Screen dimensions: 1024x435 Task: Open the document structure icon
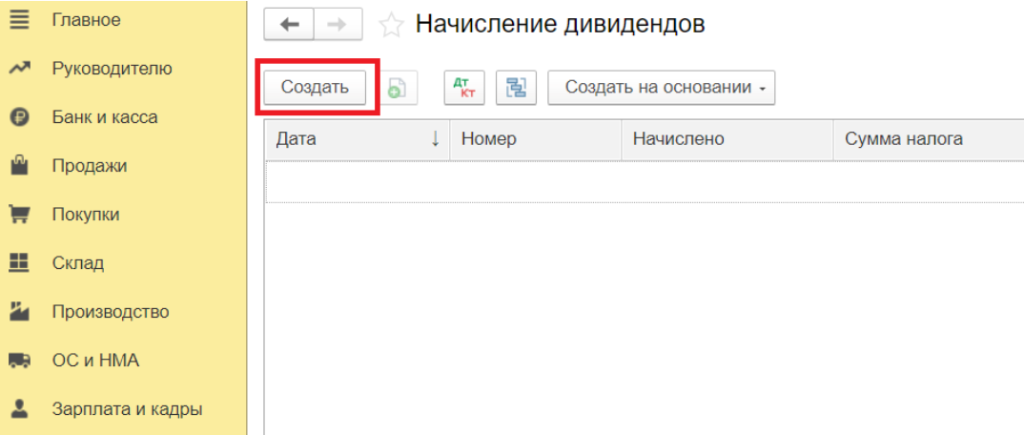(516, 88)
